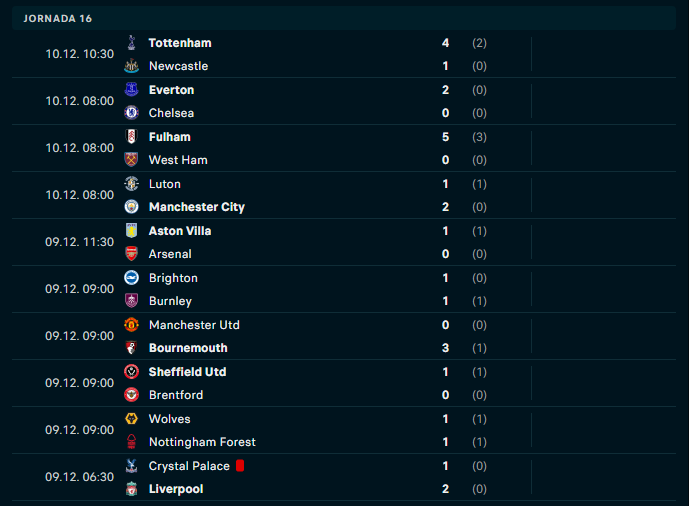Open the Luton versus Manchester City match row
This screenshot has height=506, width=689.
(344, 195)
